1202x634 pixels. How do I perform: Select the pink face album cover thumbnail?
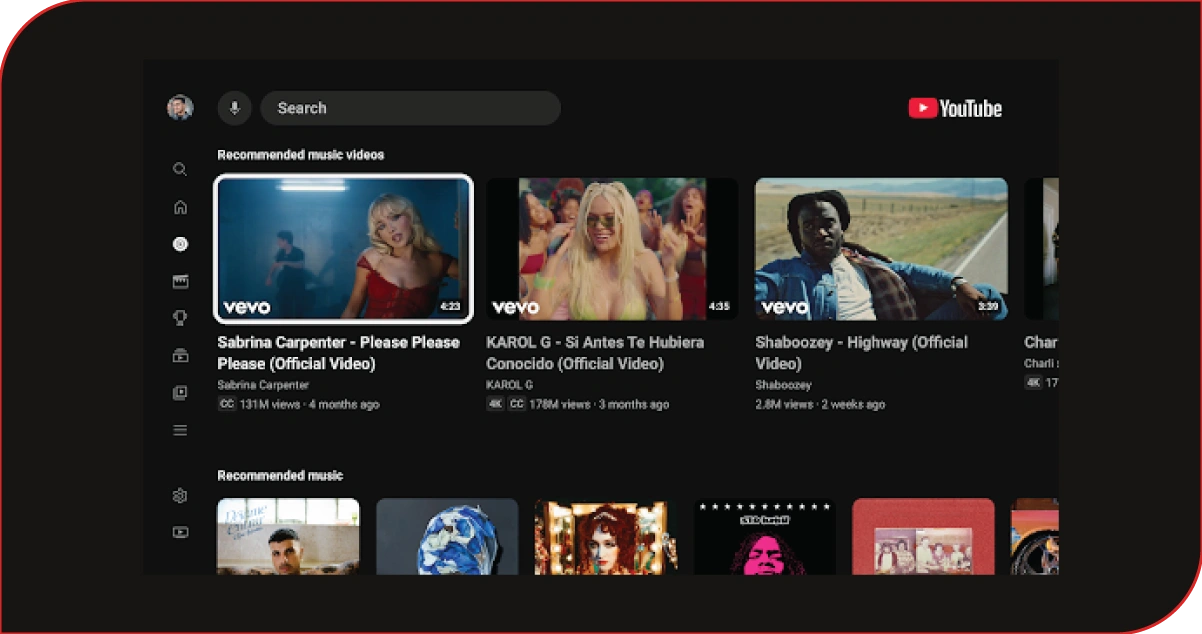pos(765,536)
